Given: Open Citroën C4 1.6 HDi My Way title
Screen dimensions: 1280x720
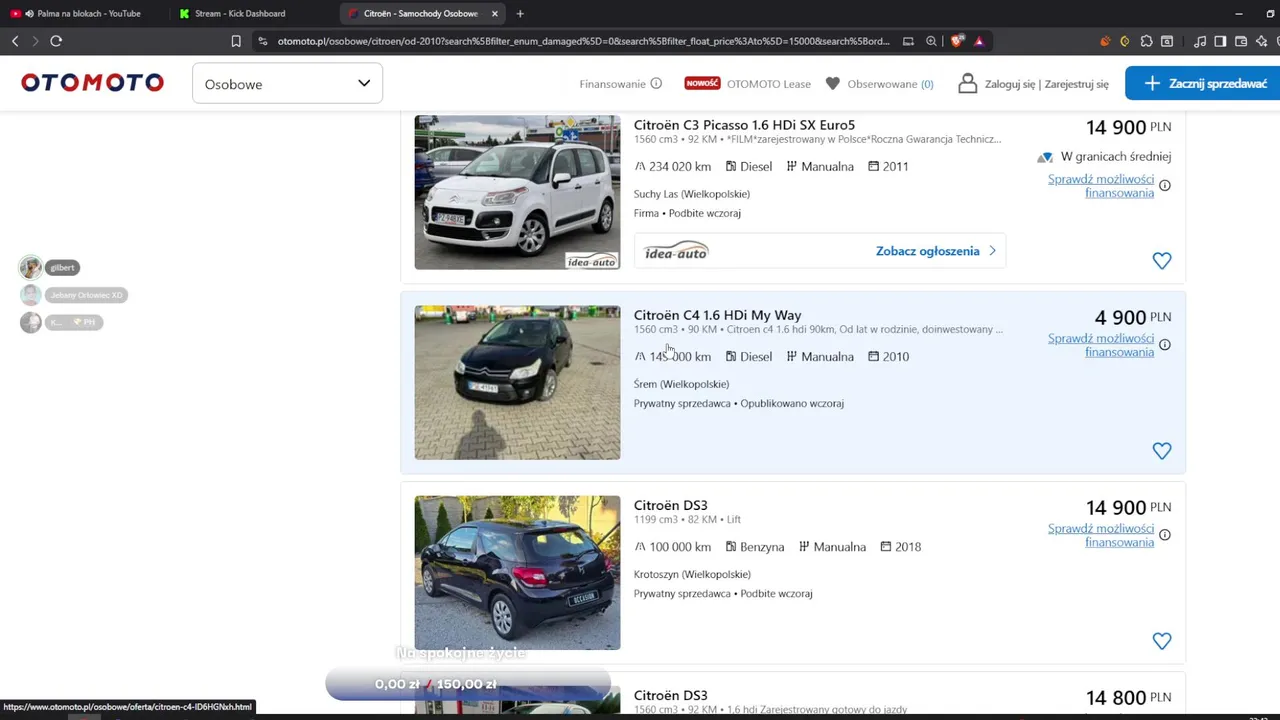Looking at the screenshot, I should 717,315.
